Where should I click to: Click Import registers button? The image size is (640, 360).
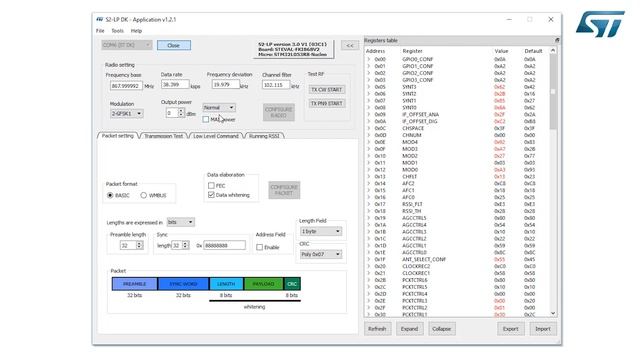[543, 329]
